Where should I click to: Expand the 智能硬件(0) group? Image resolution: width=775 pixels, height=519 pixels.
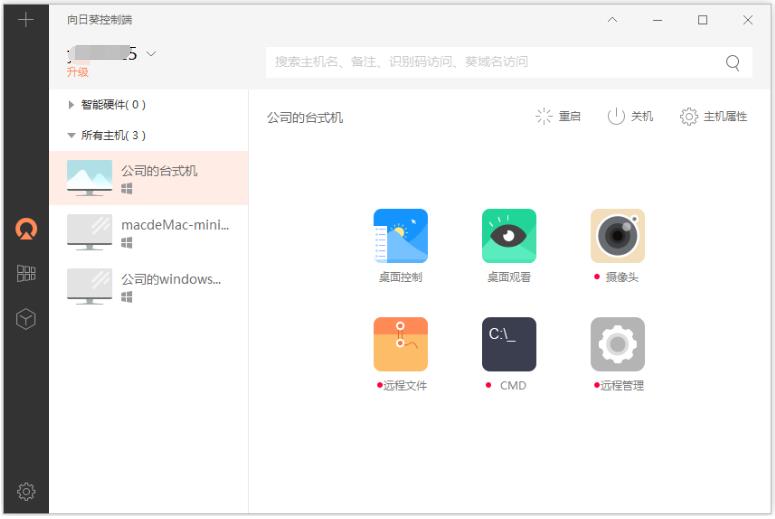[71, 105]
